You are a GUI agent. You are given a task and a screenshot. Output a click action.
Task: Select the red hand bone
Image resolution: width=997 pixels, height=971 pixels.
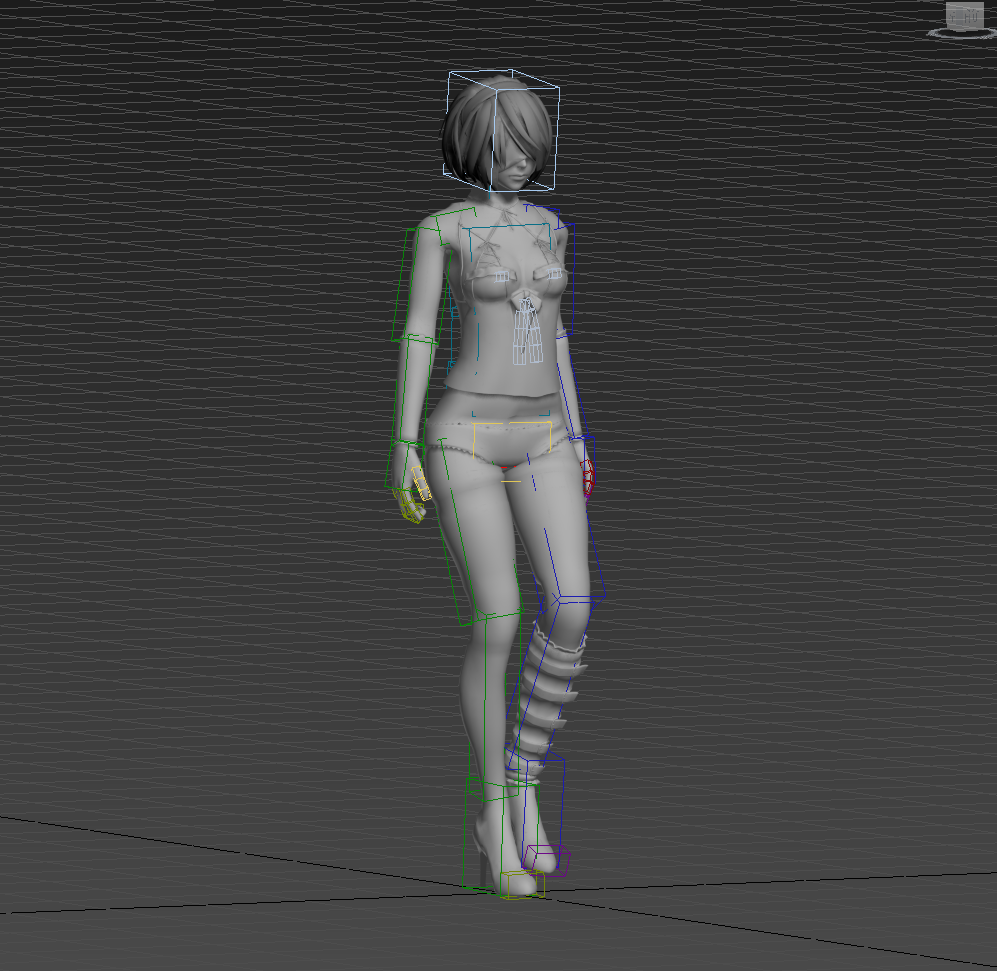(x=588, y=478)
